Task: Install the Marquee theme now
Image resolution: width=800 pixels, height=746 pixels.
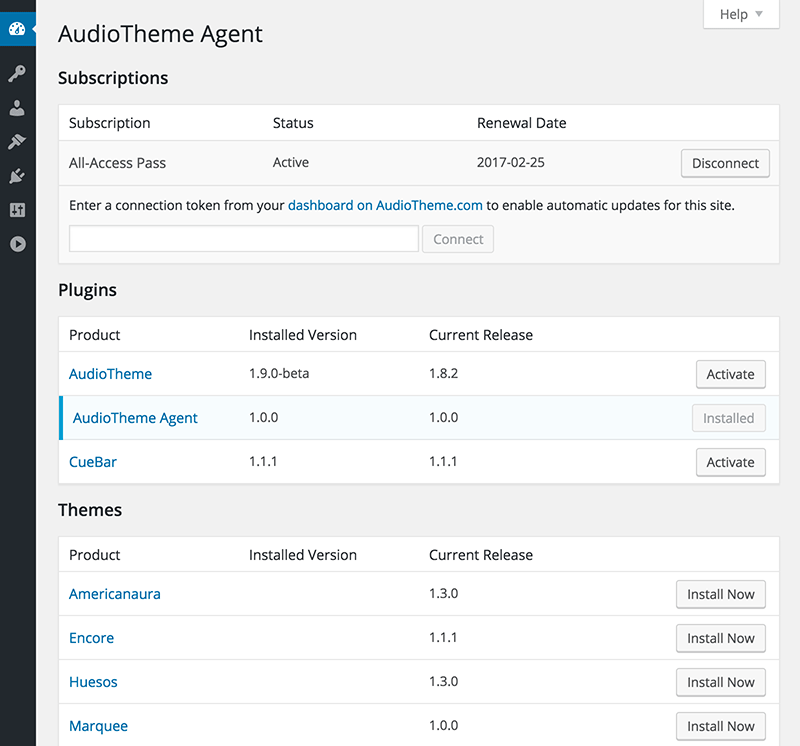Action: coord(720,726)
